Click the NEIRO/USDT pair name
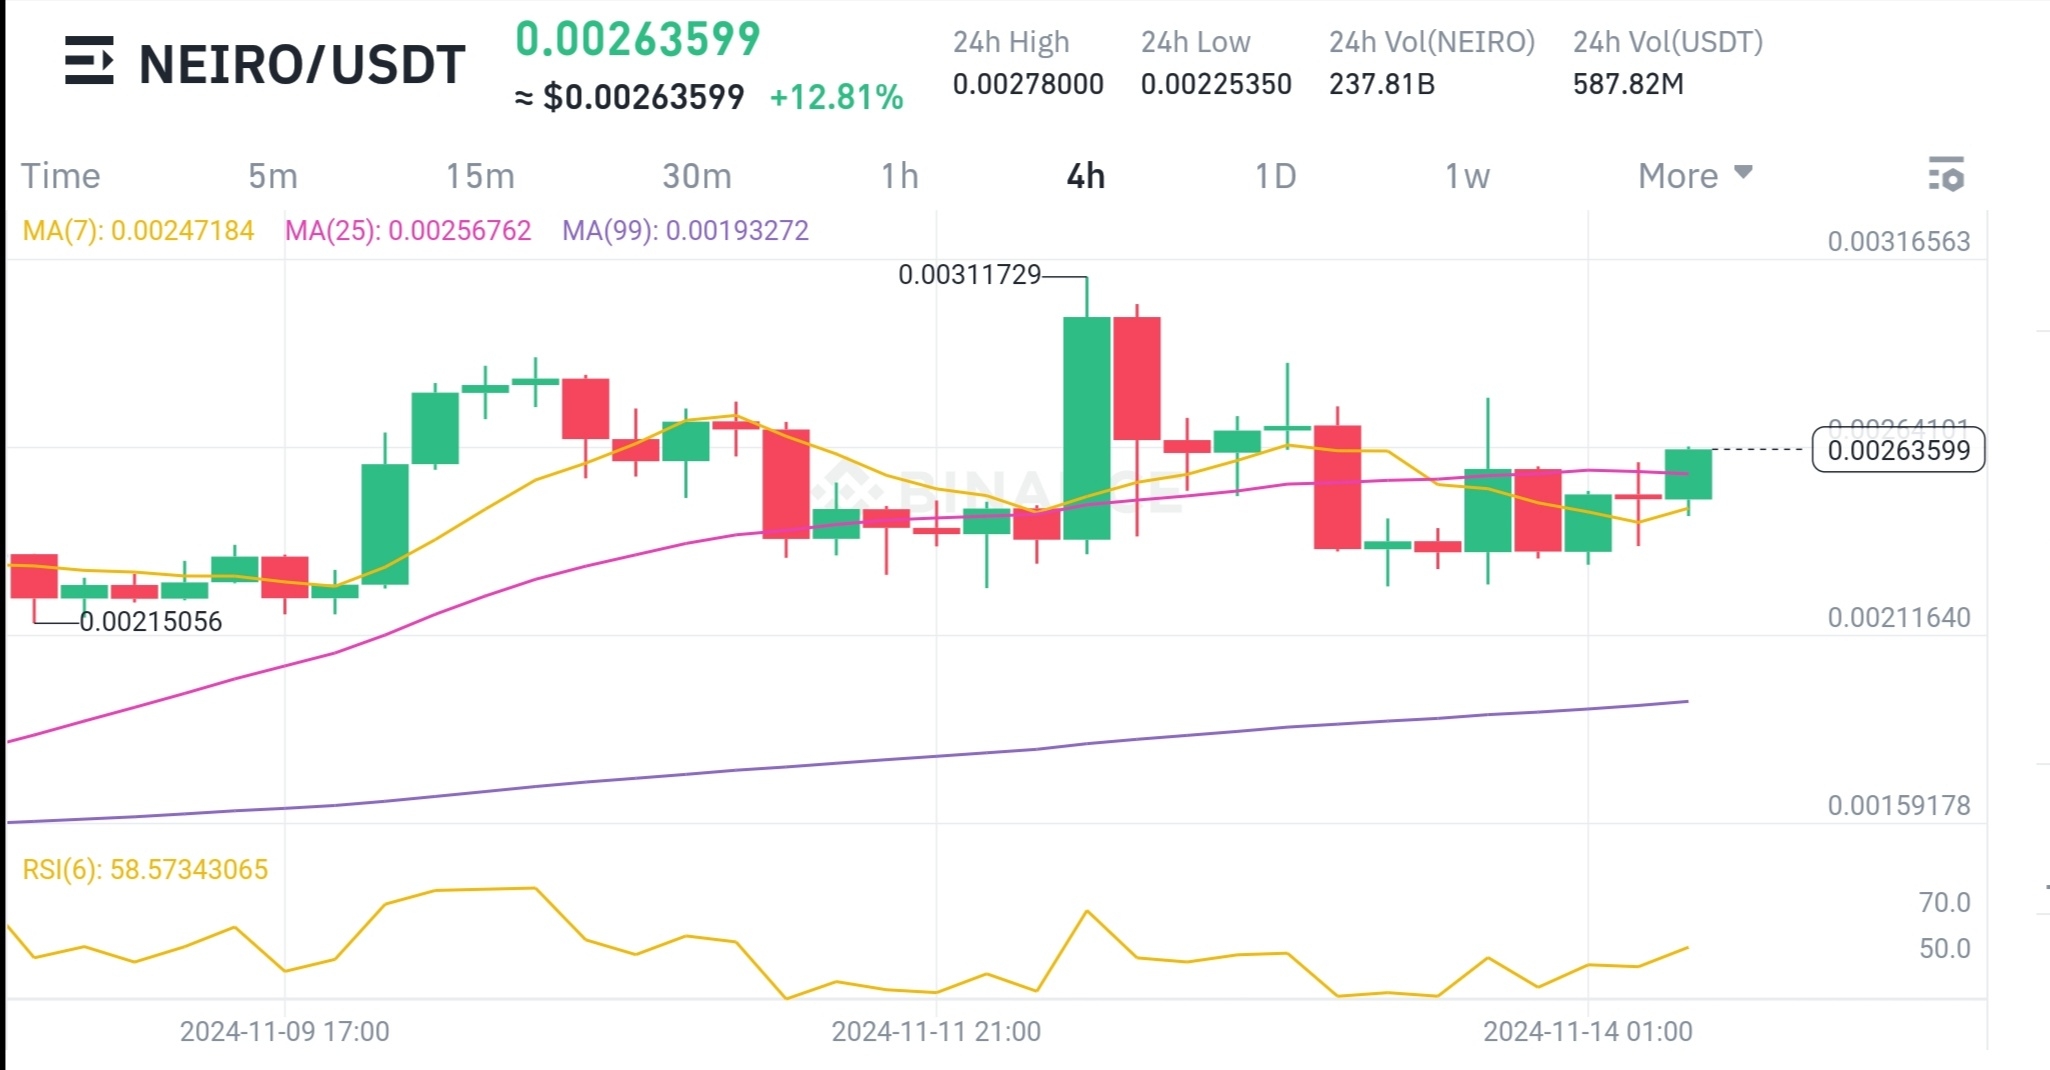This screenshot has width=2050, height=1070. point(302,63)
